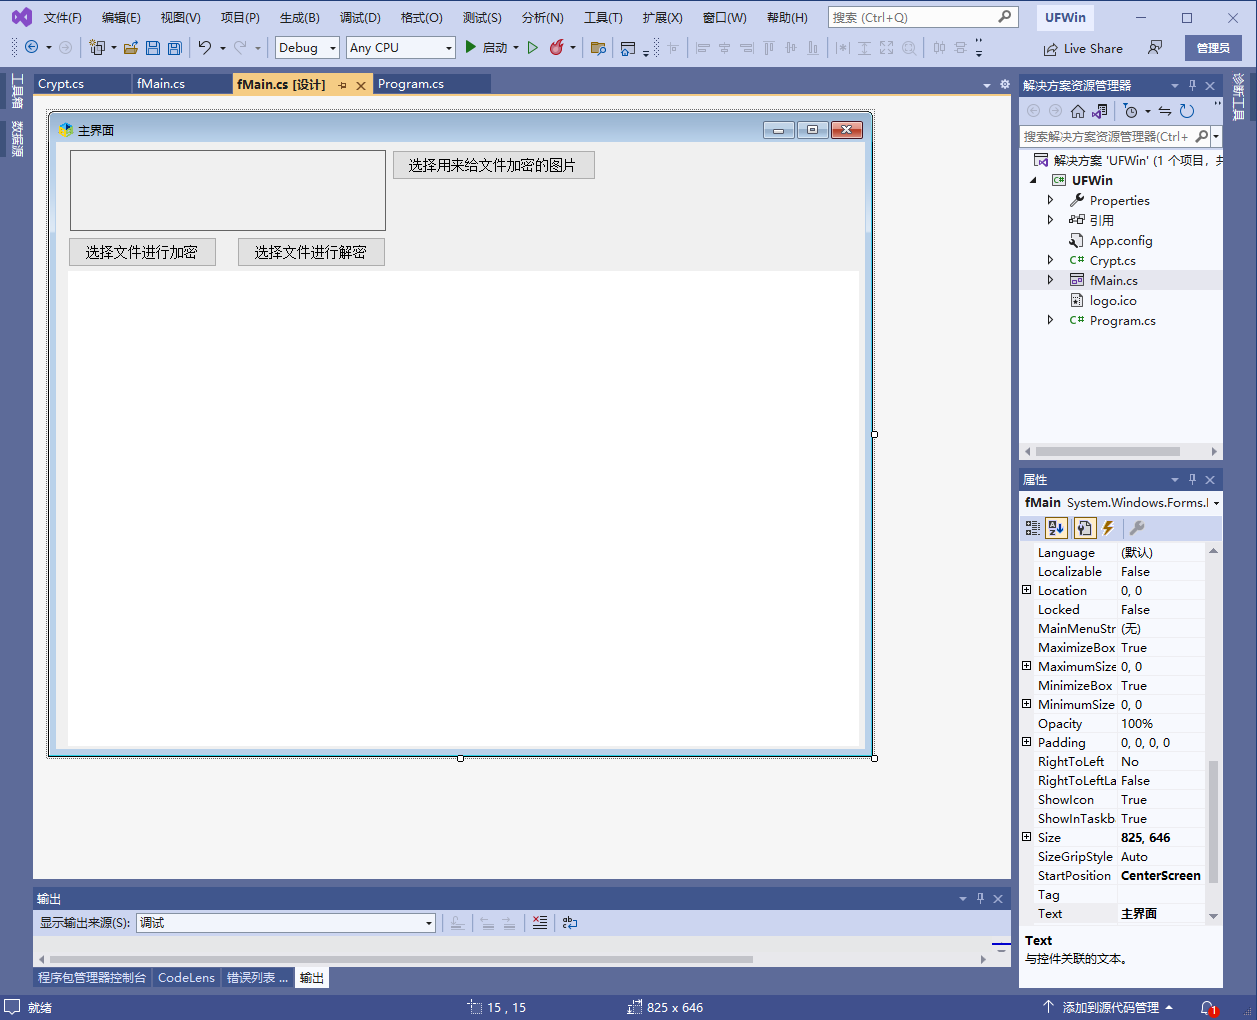Expand the Properties node in Solution Explorer
This screenshot has width=1257, height=1020.
1050,200
